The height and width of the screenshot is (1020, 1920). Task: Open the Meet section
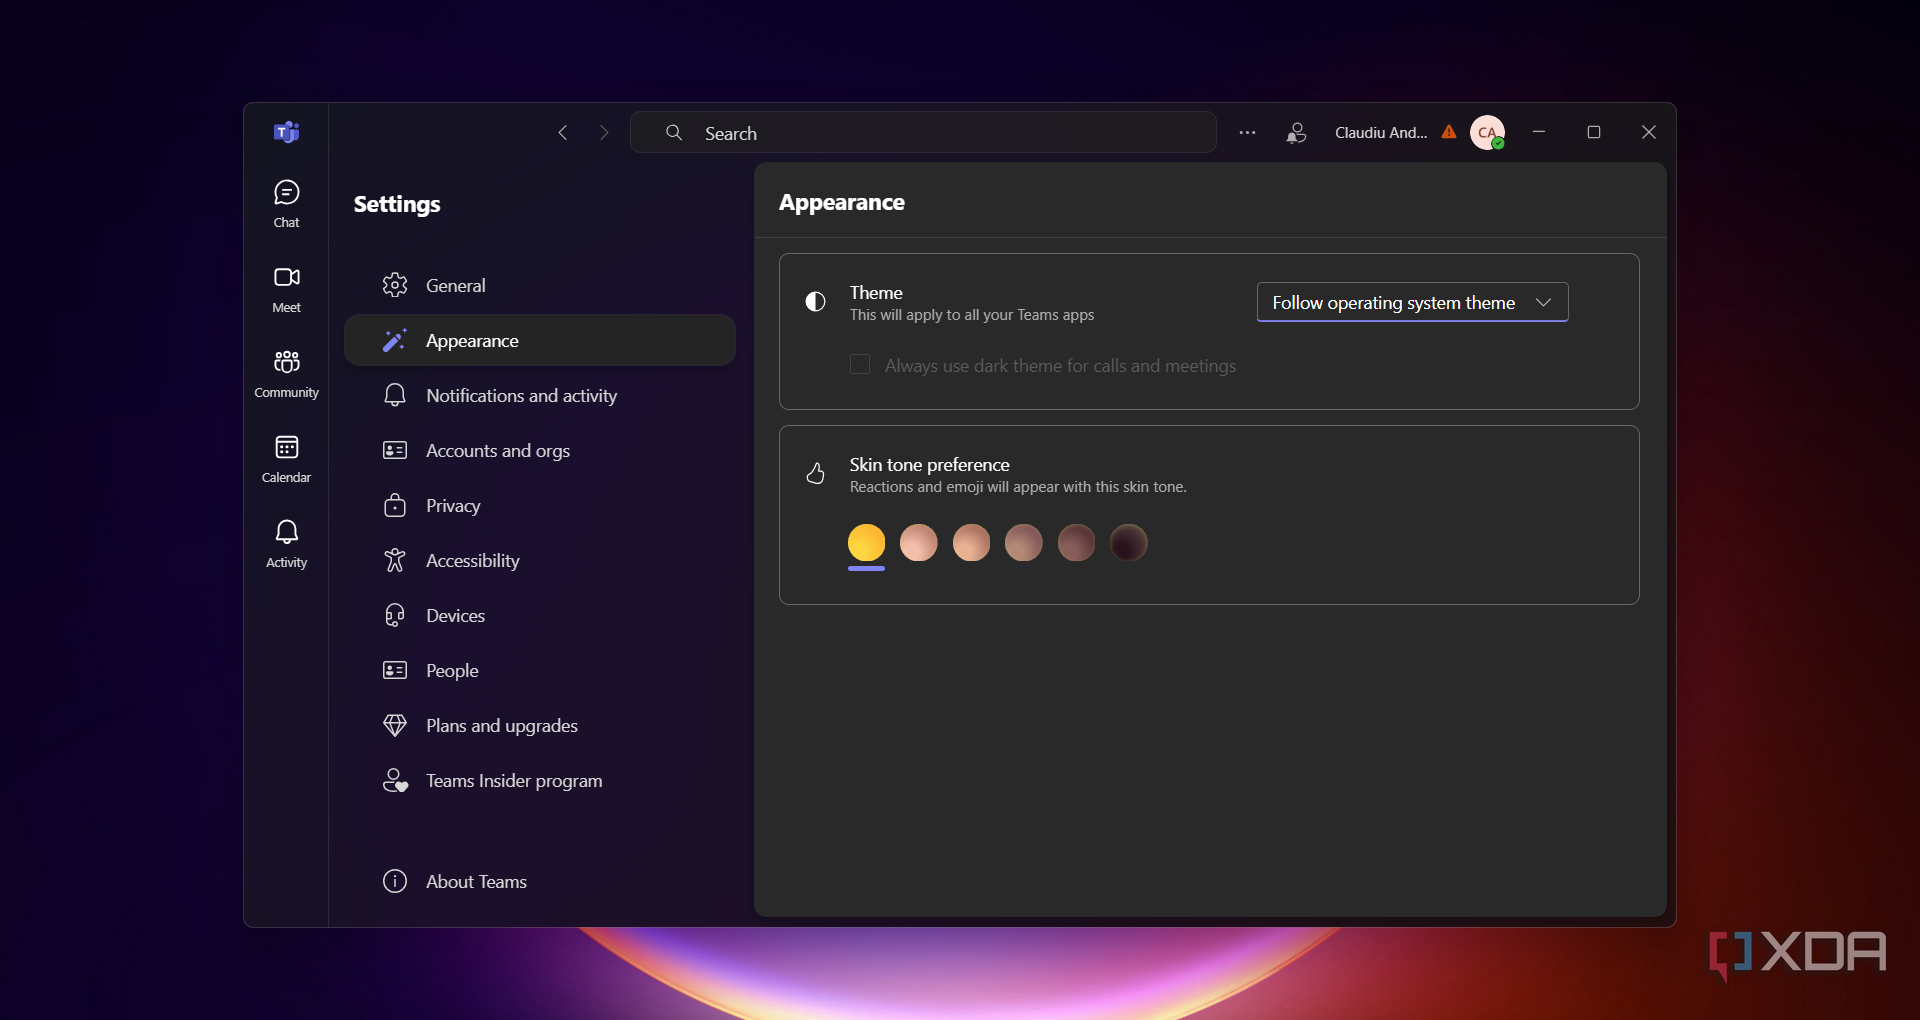pos(286,289)
